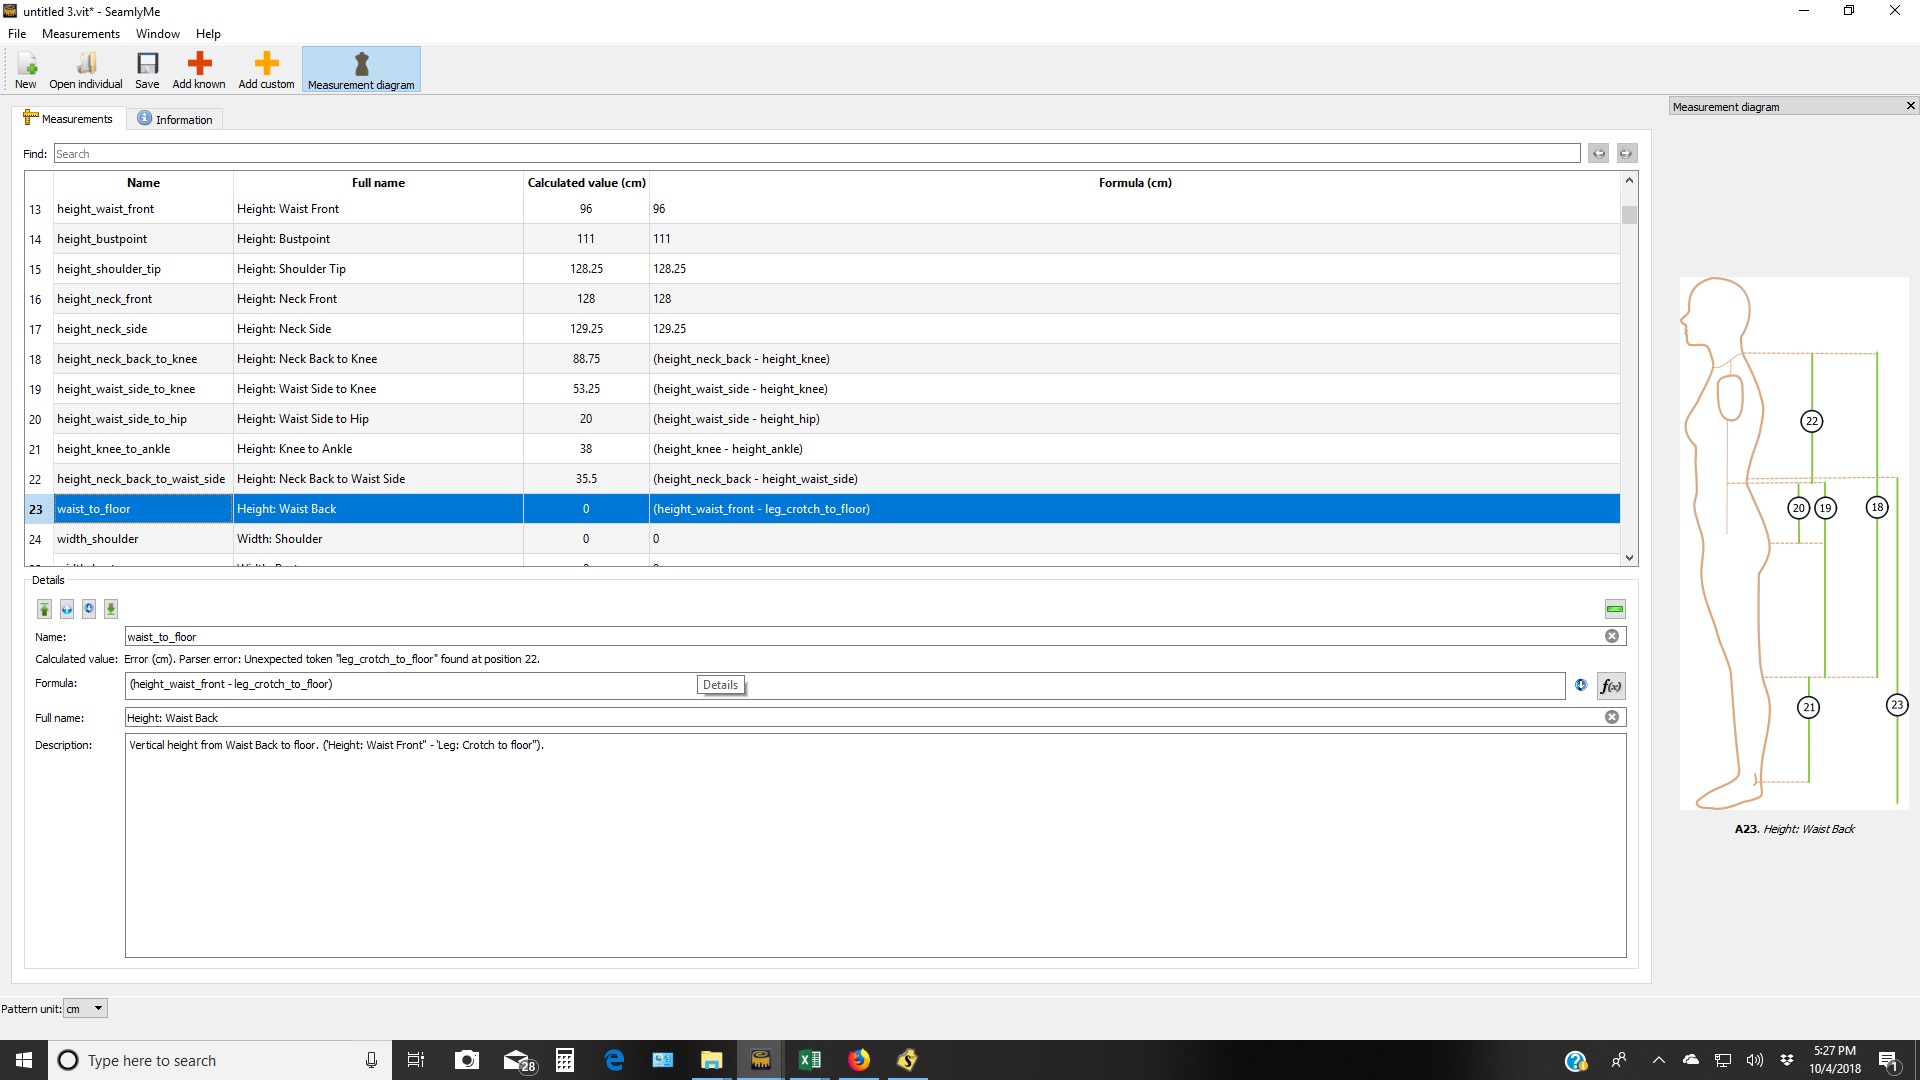
Task: Open Firefox from the taskbar
Action: click(858, 1060)
